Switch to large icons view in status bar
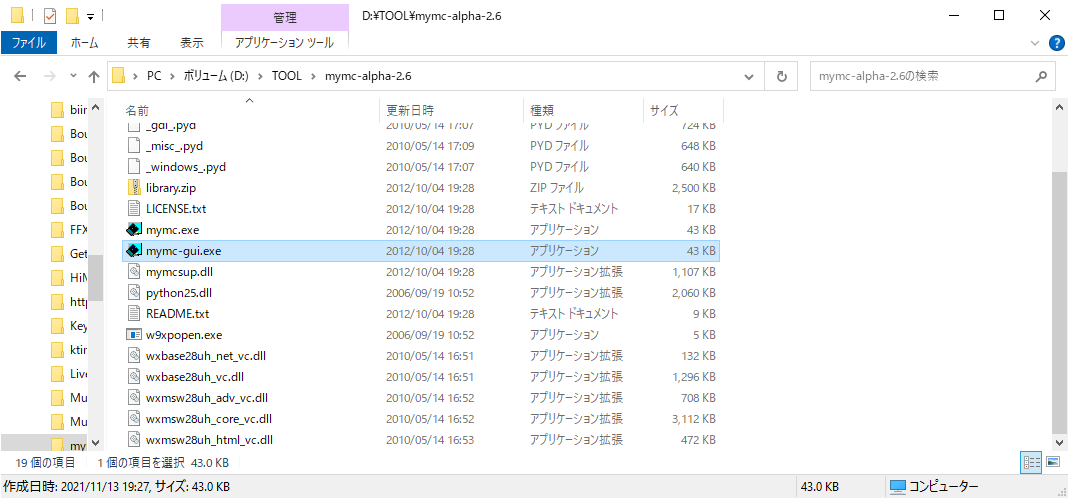 [1052, 462]
